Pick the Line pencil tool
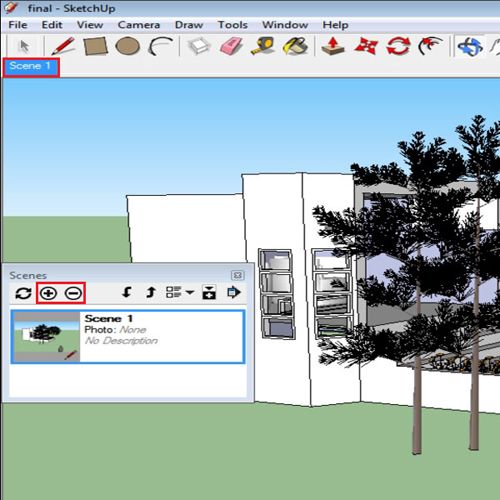This screenshot has height=500, width=500. coord(63,46)
